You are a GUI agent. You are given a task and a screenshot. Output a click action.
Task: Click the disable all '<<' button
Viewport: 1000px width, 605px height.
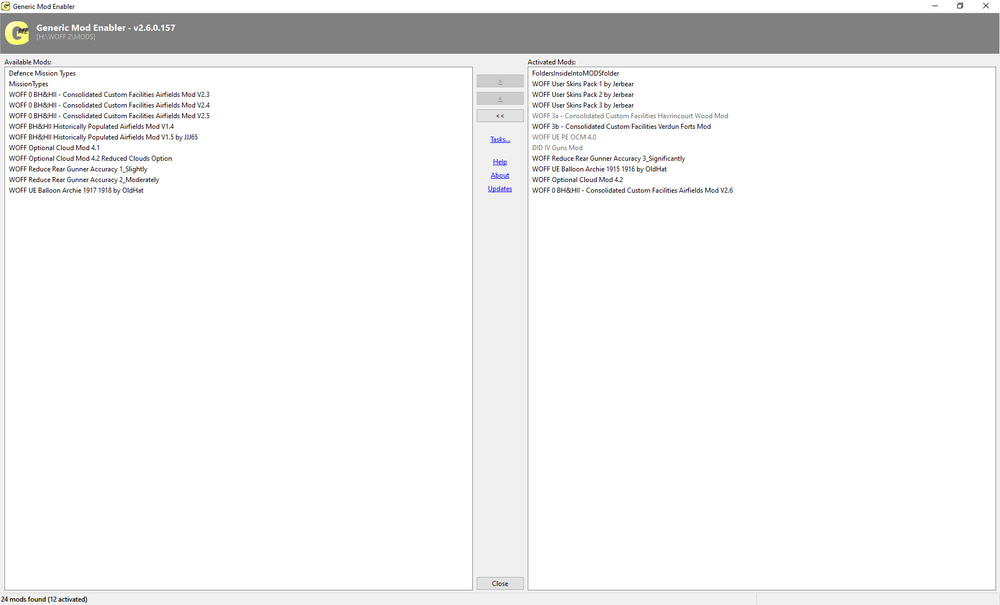(500, 115)
